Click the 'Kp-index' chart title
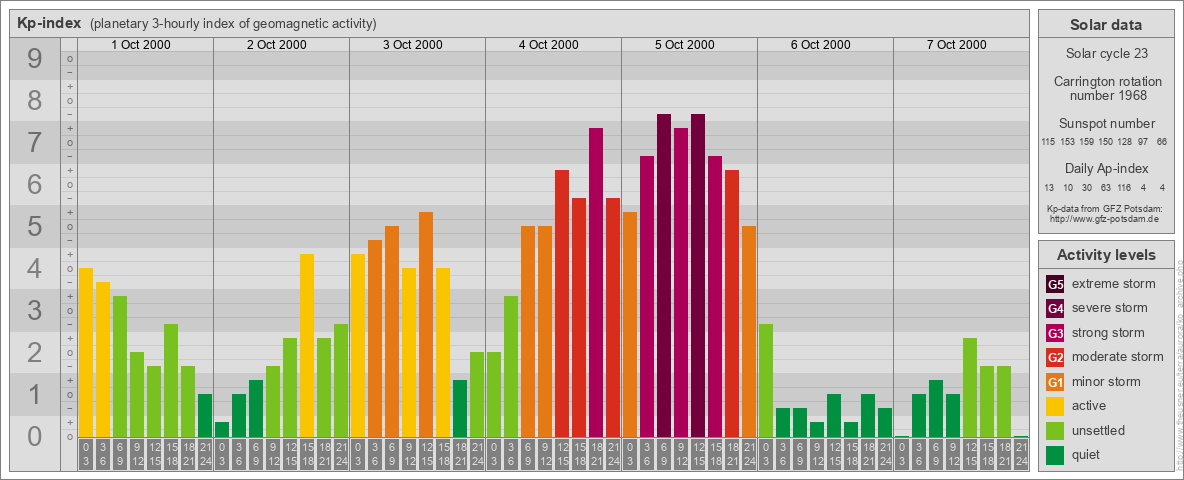Screen dimensions: 1184x480 [x=50, y=23]
